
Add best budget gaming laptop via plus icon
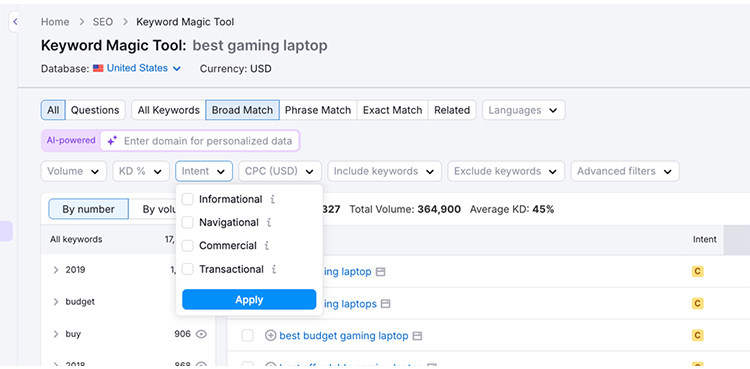[270, 336]
